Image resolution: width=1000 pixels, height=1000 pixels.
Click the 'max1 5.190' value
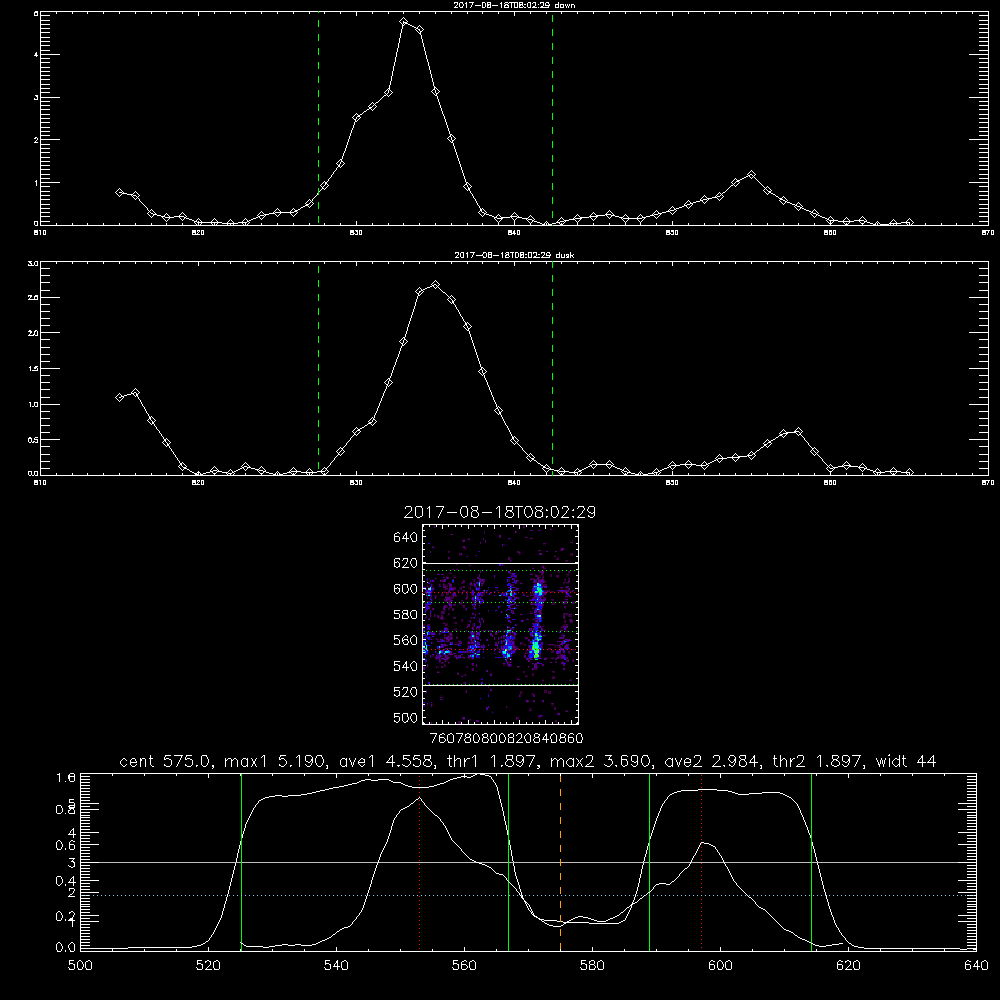pos(266,761)
